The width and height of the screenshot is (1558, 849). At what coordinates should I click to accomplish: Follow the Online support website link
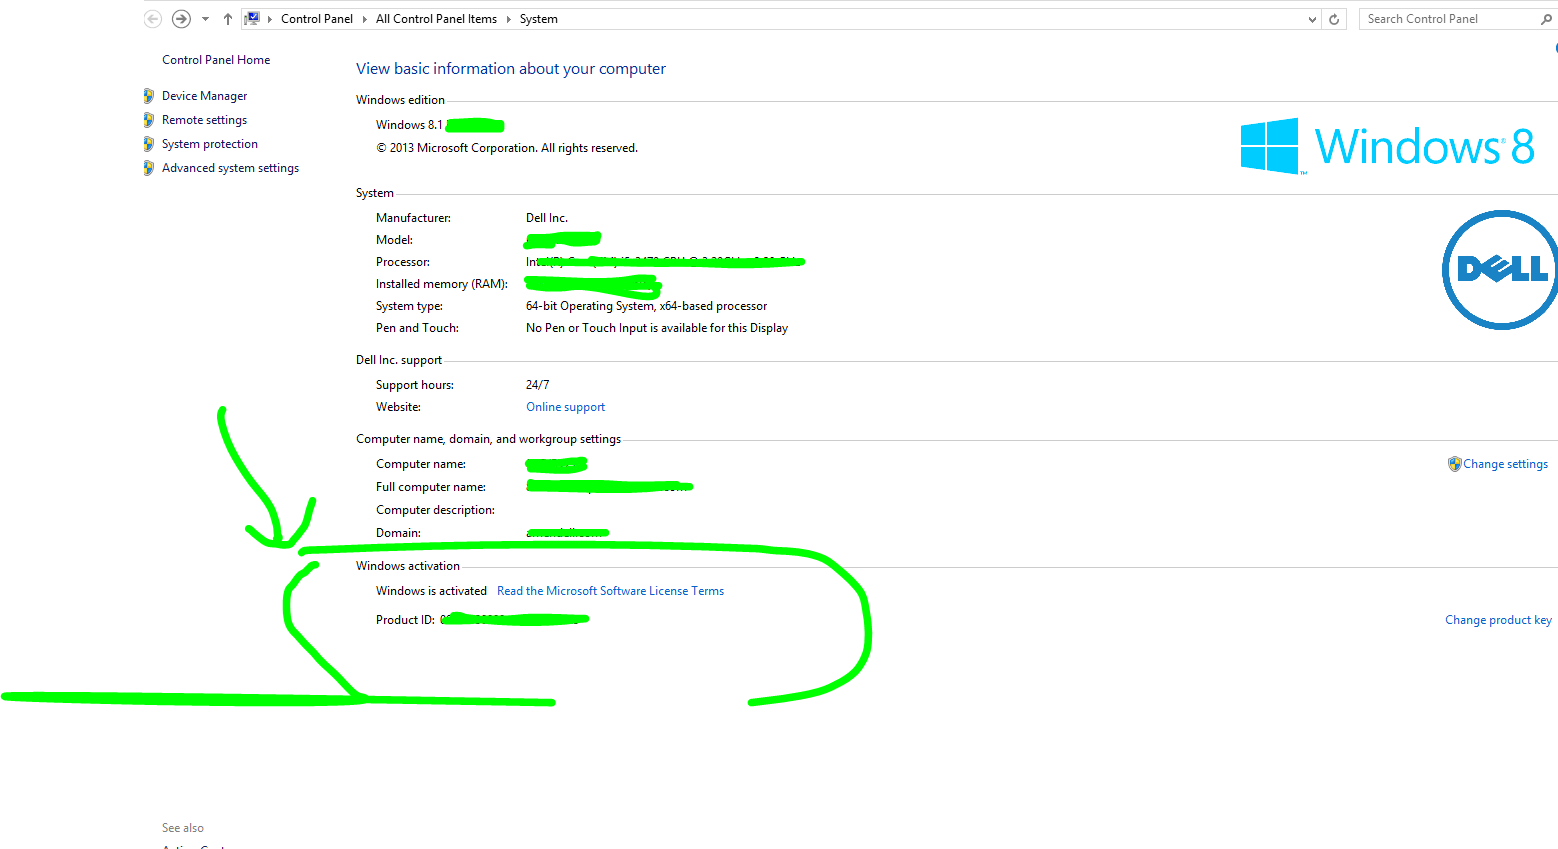[x=566, y=407]
